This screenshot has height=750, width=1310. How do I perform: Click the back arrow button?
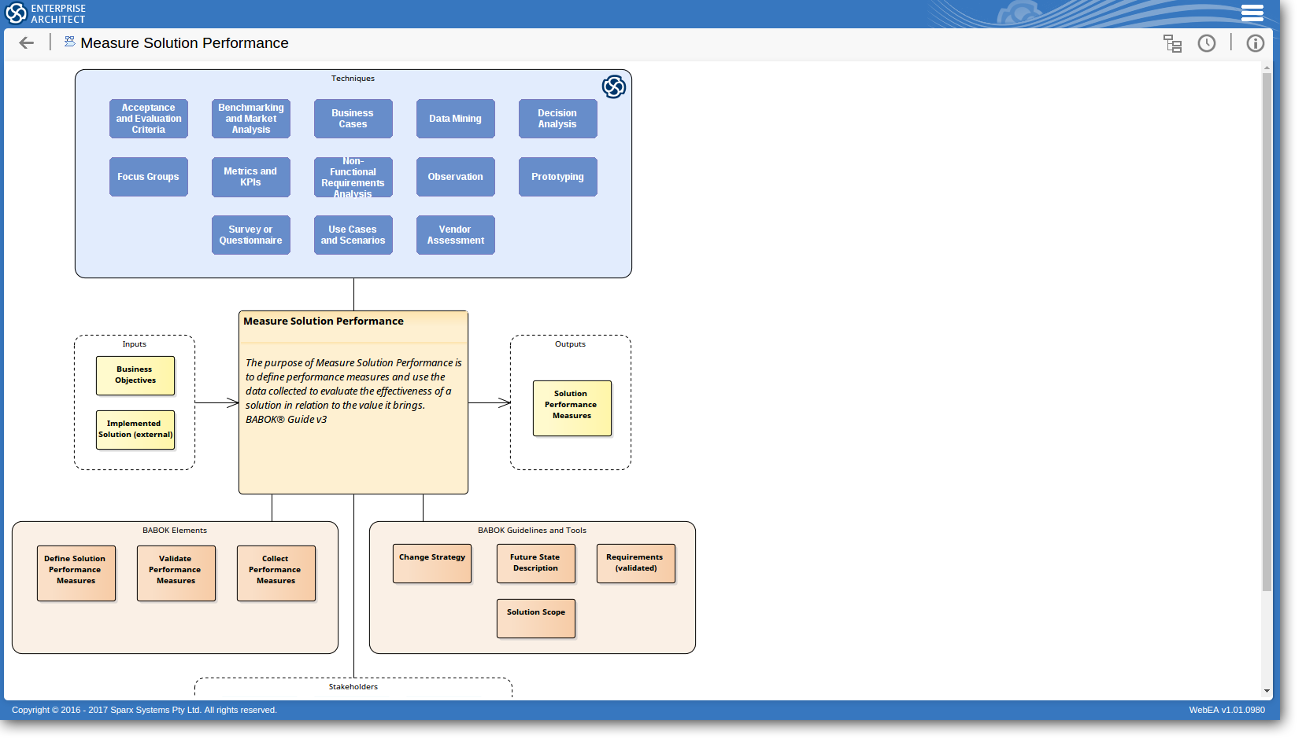27,43
